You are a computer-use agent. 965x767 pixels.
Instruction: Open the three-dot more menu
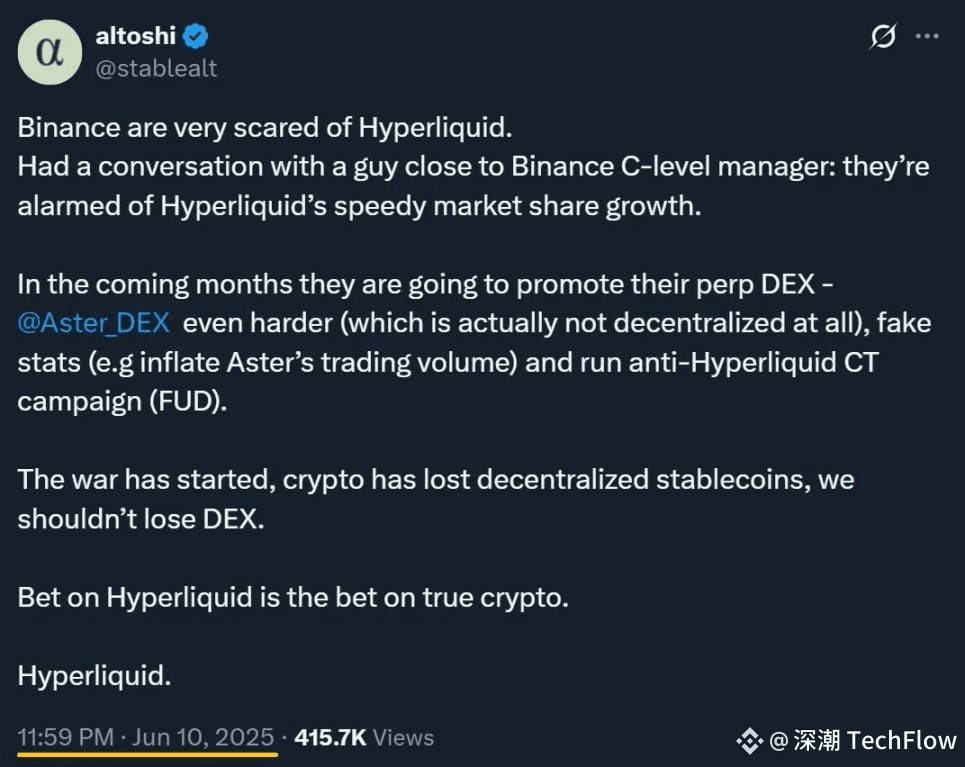pos(927,36)
